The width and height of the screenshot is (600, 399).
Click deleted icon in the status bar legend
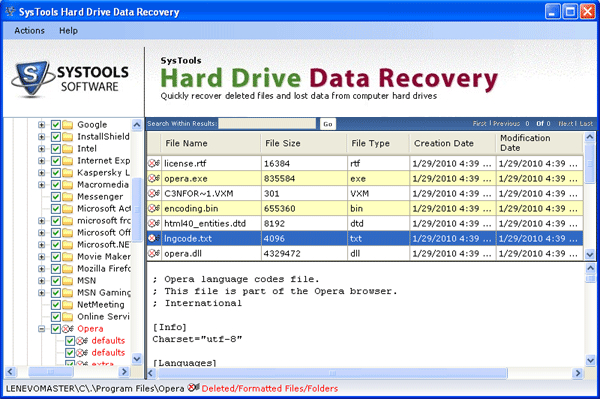tap(194, 388)
